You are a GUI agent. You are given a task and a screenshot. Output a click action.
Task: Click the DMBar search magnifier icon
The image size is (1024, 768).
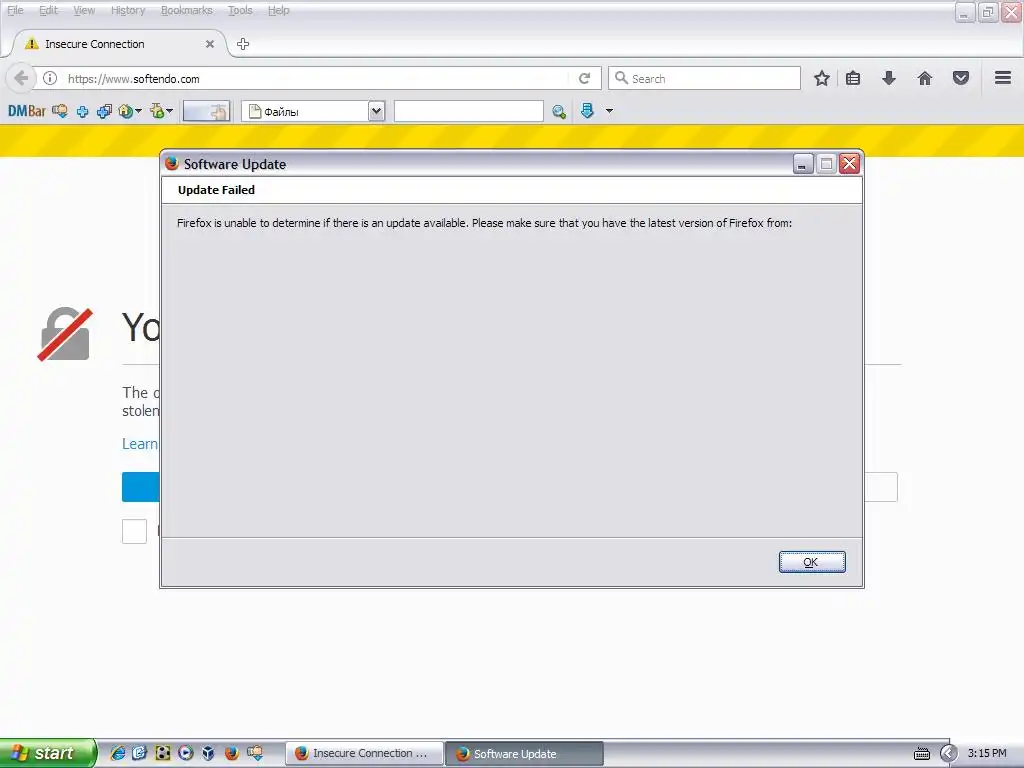[x=558, y=112]
